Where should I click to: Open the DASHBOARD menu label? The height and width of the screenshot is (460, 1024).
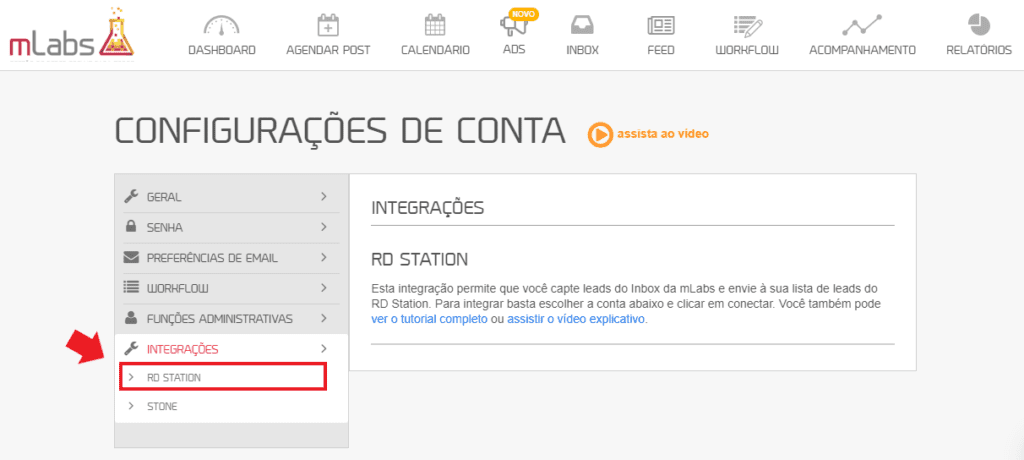221,50
